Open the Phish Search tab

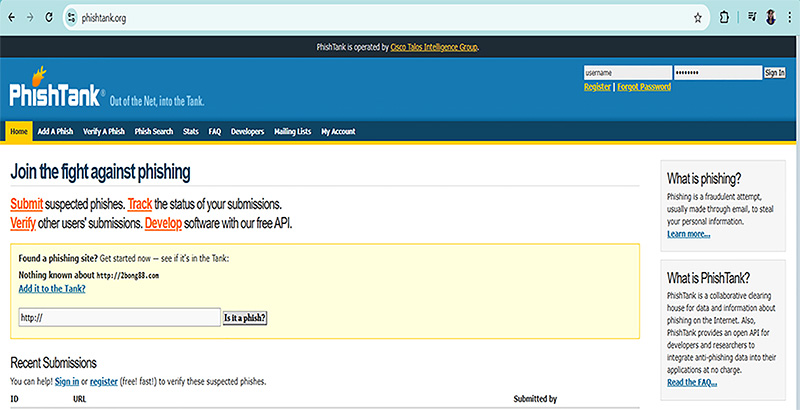tap(154, 132)
